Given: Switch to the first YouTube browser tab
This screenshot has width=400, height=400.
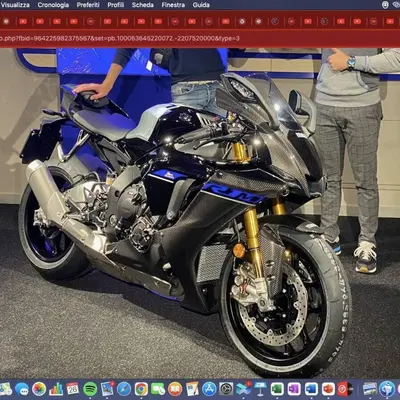Looking at the screenshot, I should click(23, 21).
